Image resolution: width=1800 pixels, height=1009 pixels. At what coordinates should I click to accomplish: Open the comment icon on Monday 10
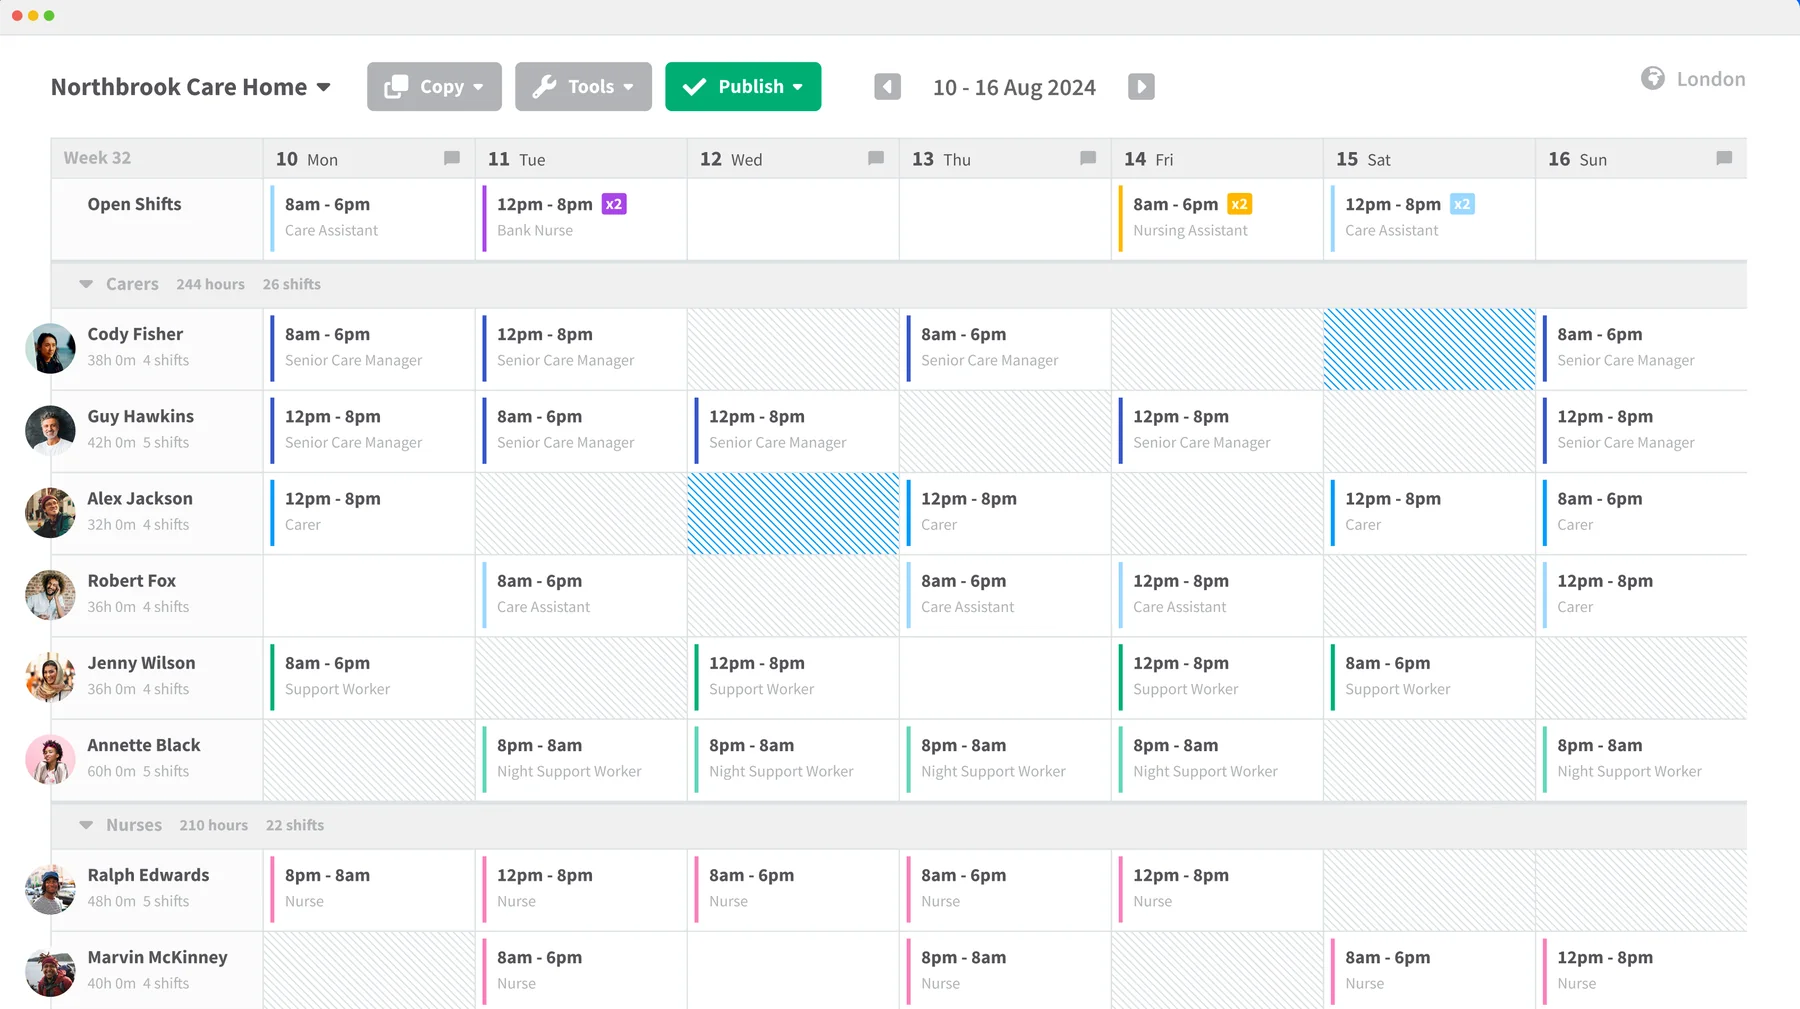pyautogui.click(x=452, y=158)
